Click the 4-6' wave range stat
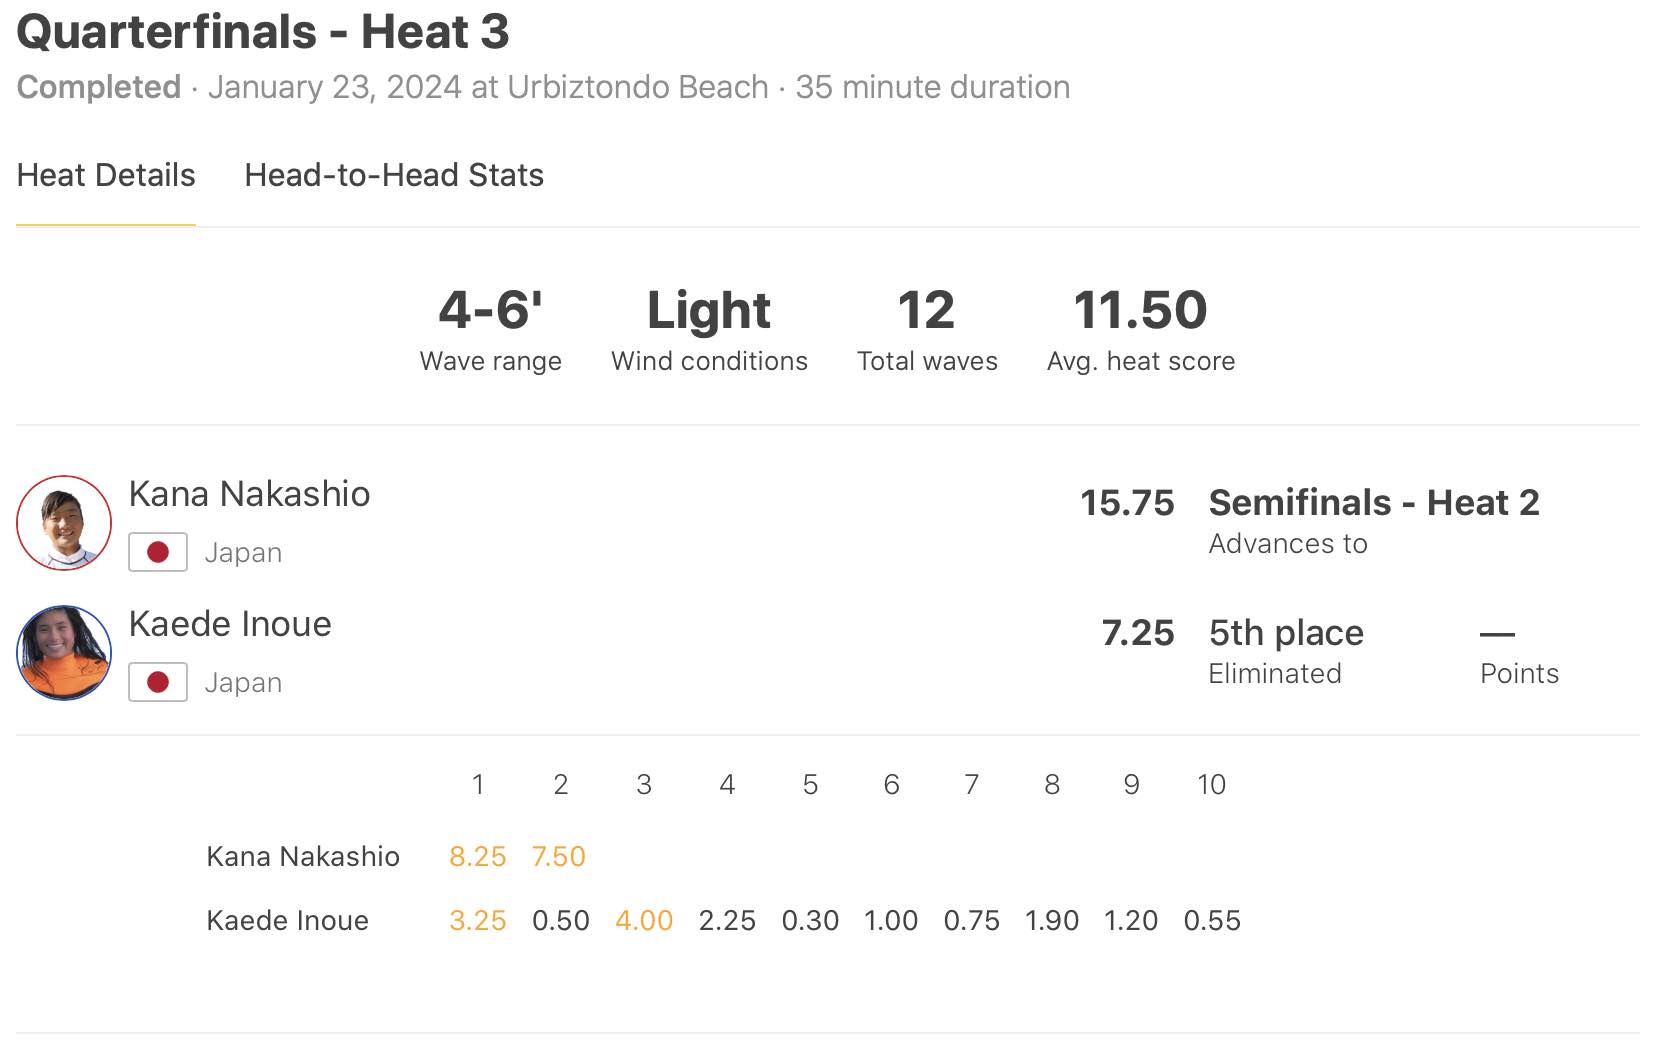Viewport: 1666px width, 1050px height. pos(490,310)
